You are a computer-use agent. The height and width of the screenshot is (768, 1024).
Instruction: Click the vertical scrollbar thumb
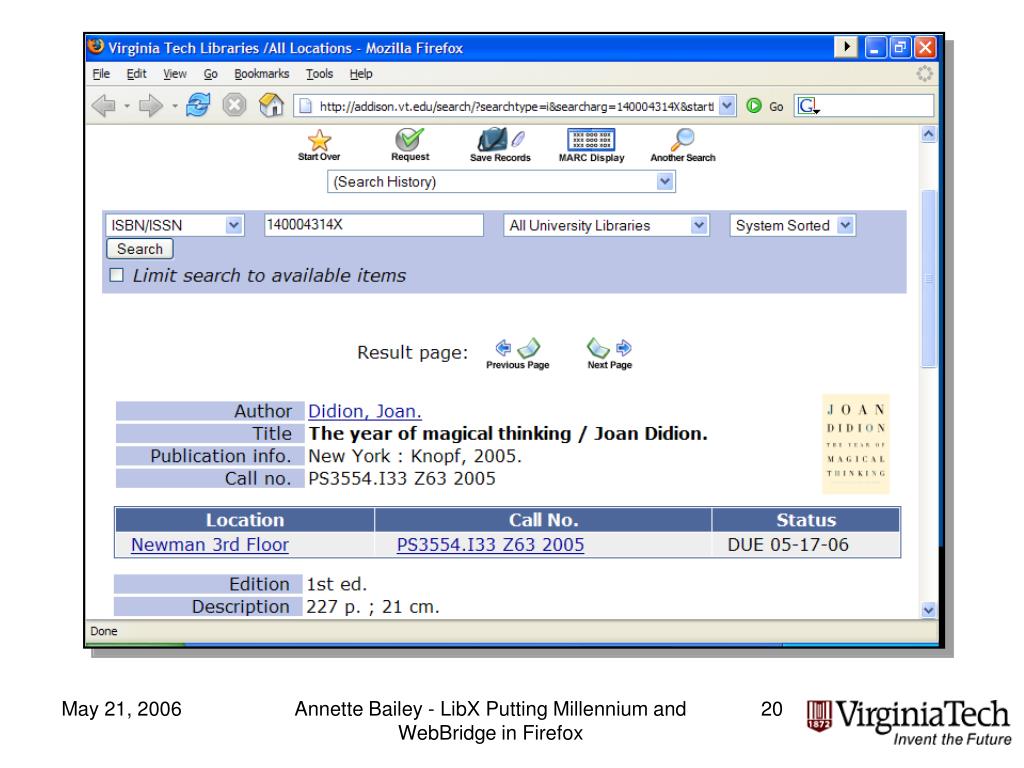928,280
